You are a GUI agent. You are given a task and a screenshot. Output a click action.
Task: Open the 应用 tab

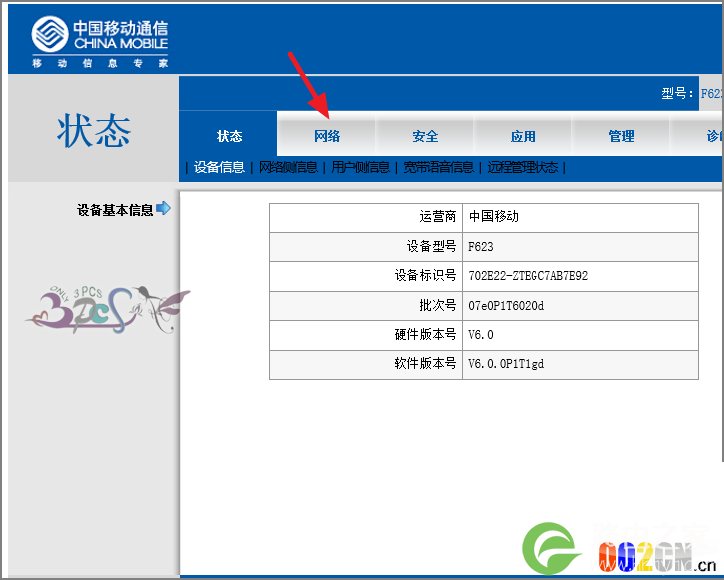tap(523, 136)
